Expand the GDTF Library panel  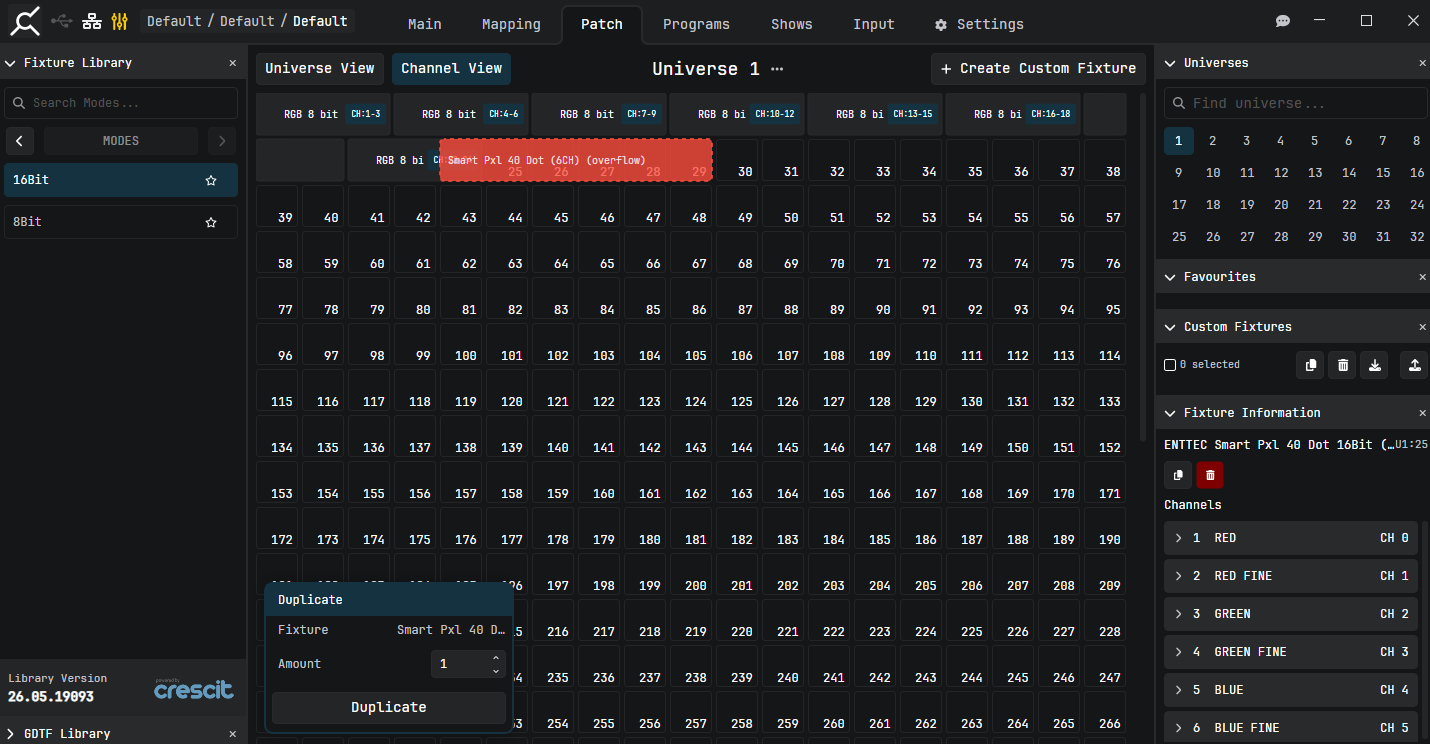point(11,734)
